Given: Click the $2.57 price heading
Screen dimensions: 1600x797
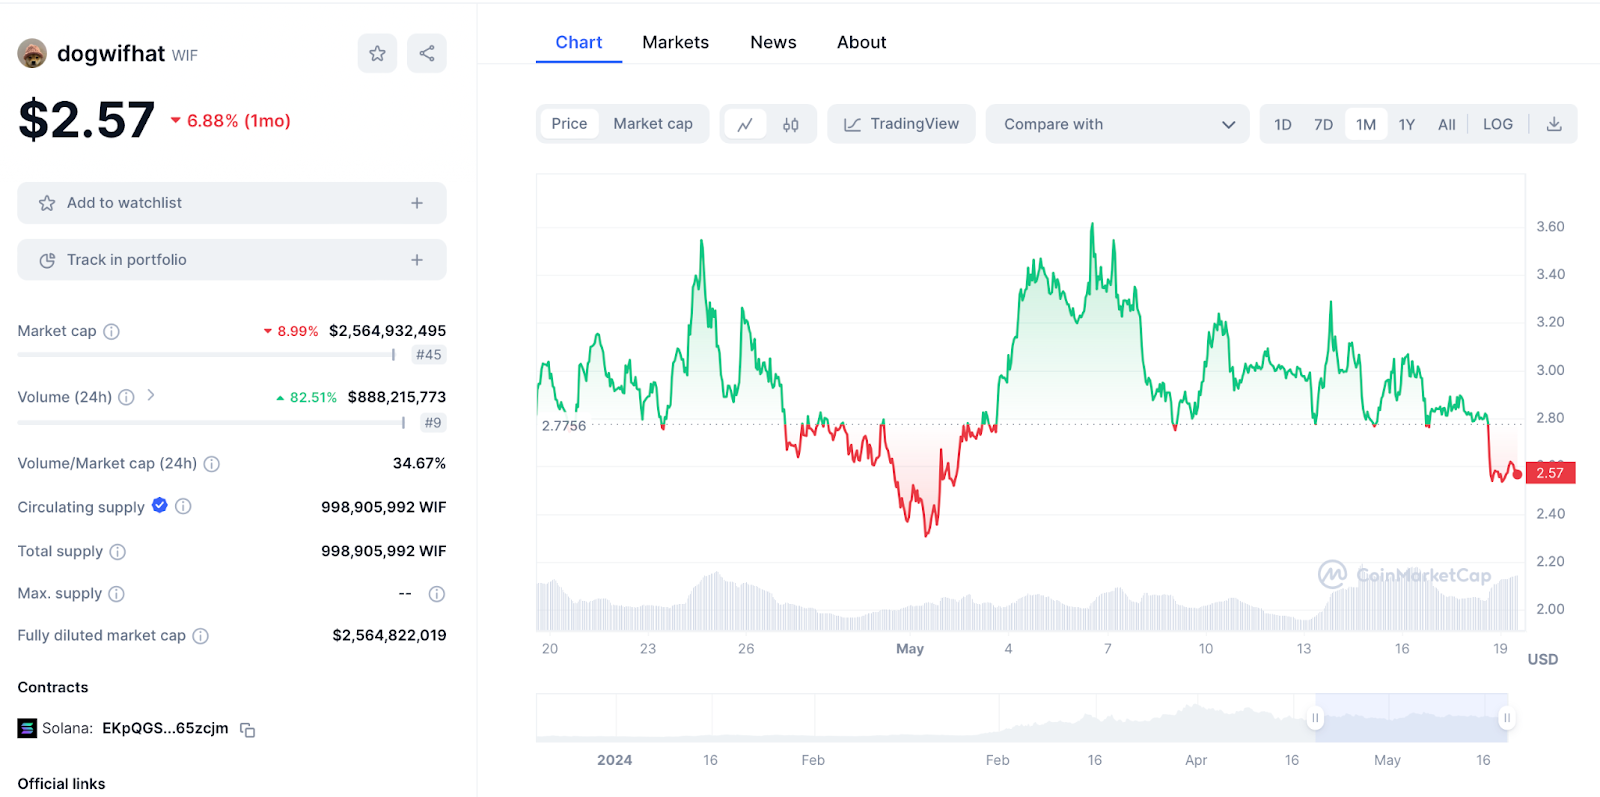Looking at the screenshot, I should (87, 120).
